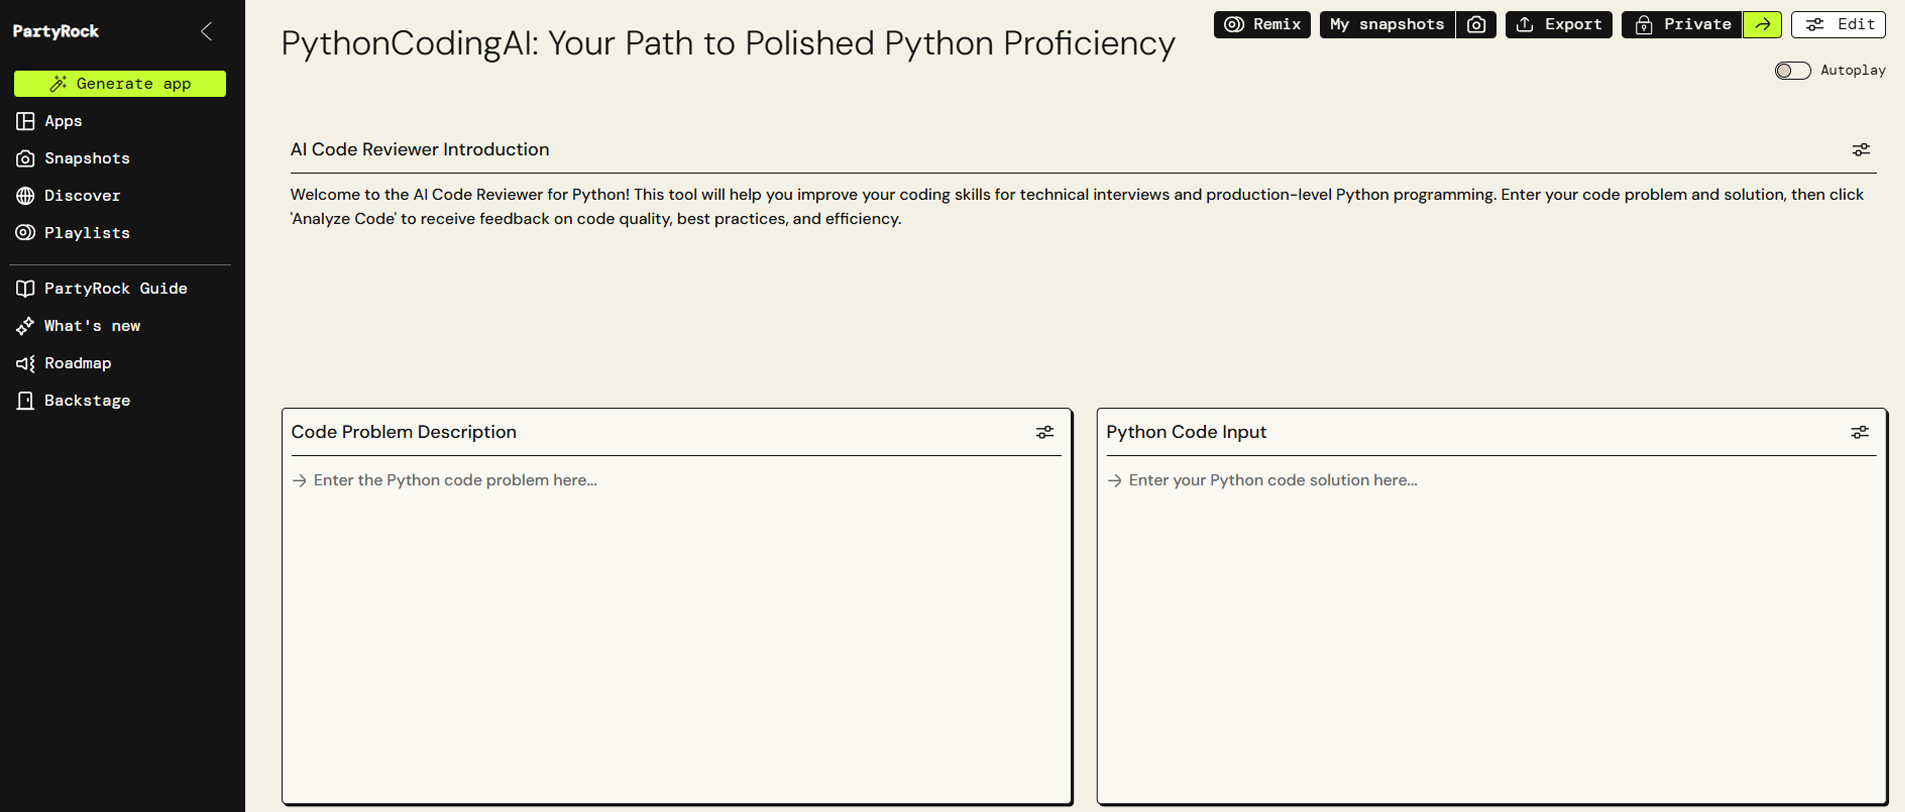Open My snapshots

pos(1387,24)
